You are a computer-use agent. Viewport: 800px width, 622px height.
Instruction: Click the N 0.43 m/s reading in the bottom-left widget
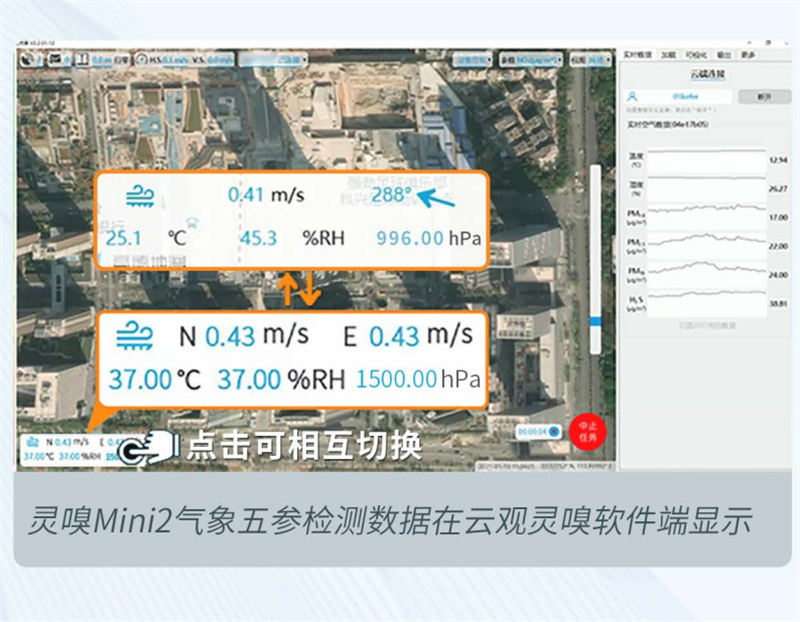tap(67, 442)
